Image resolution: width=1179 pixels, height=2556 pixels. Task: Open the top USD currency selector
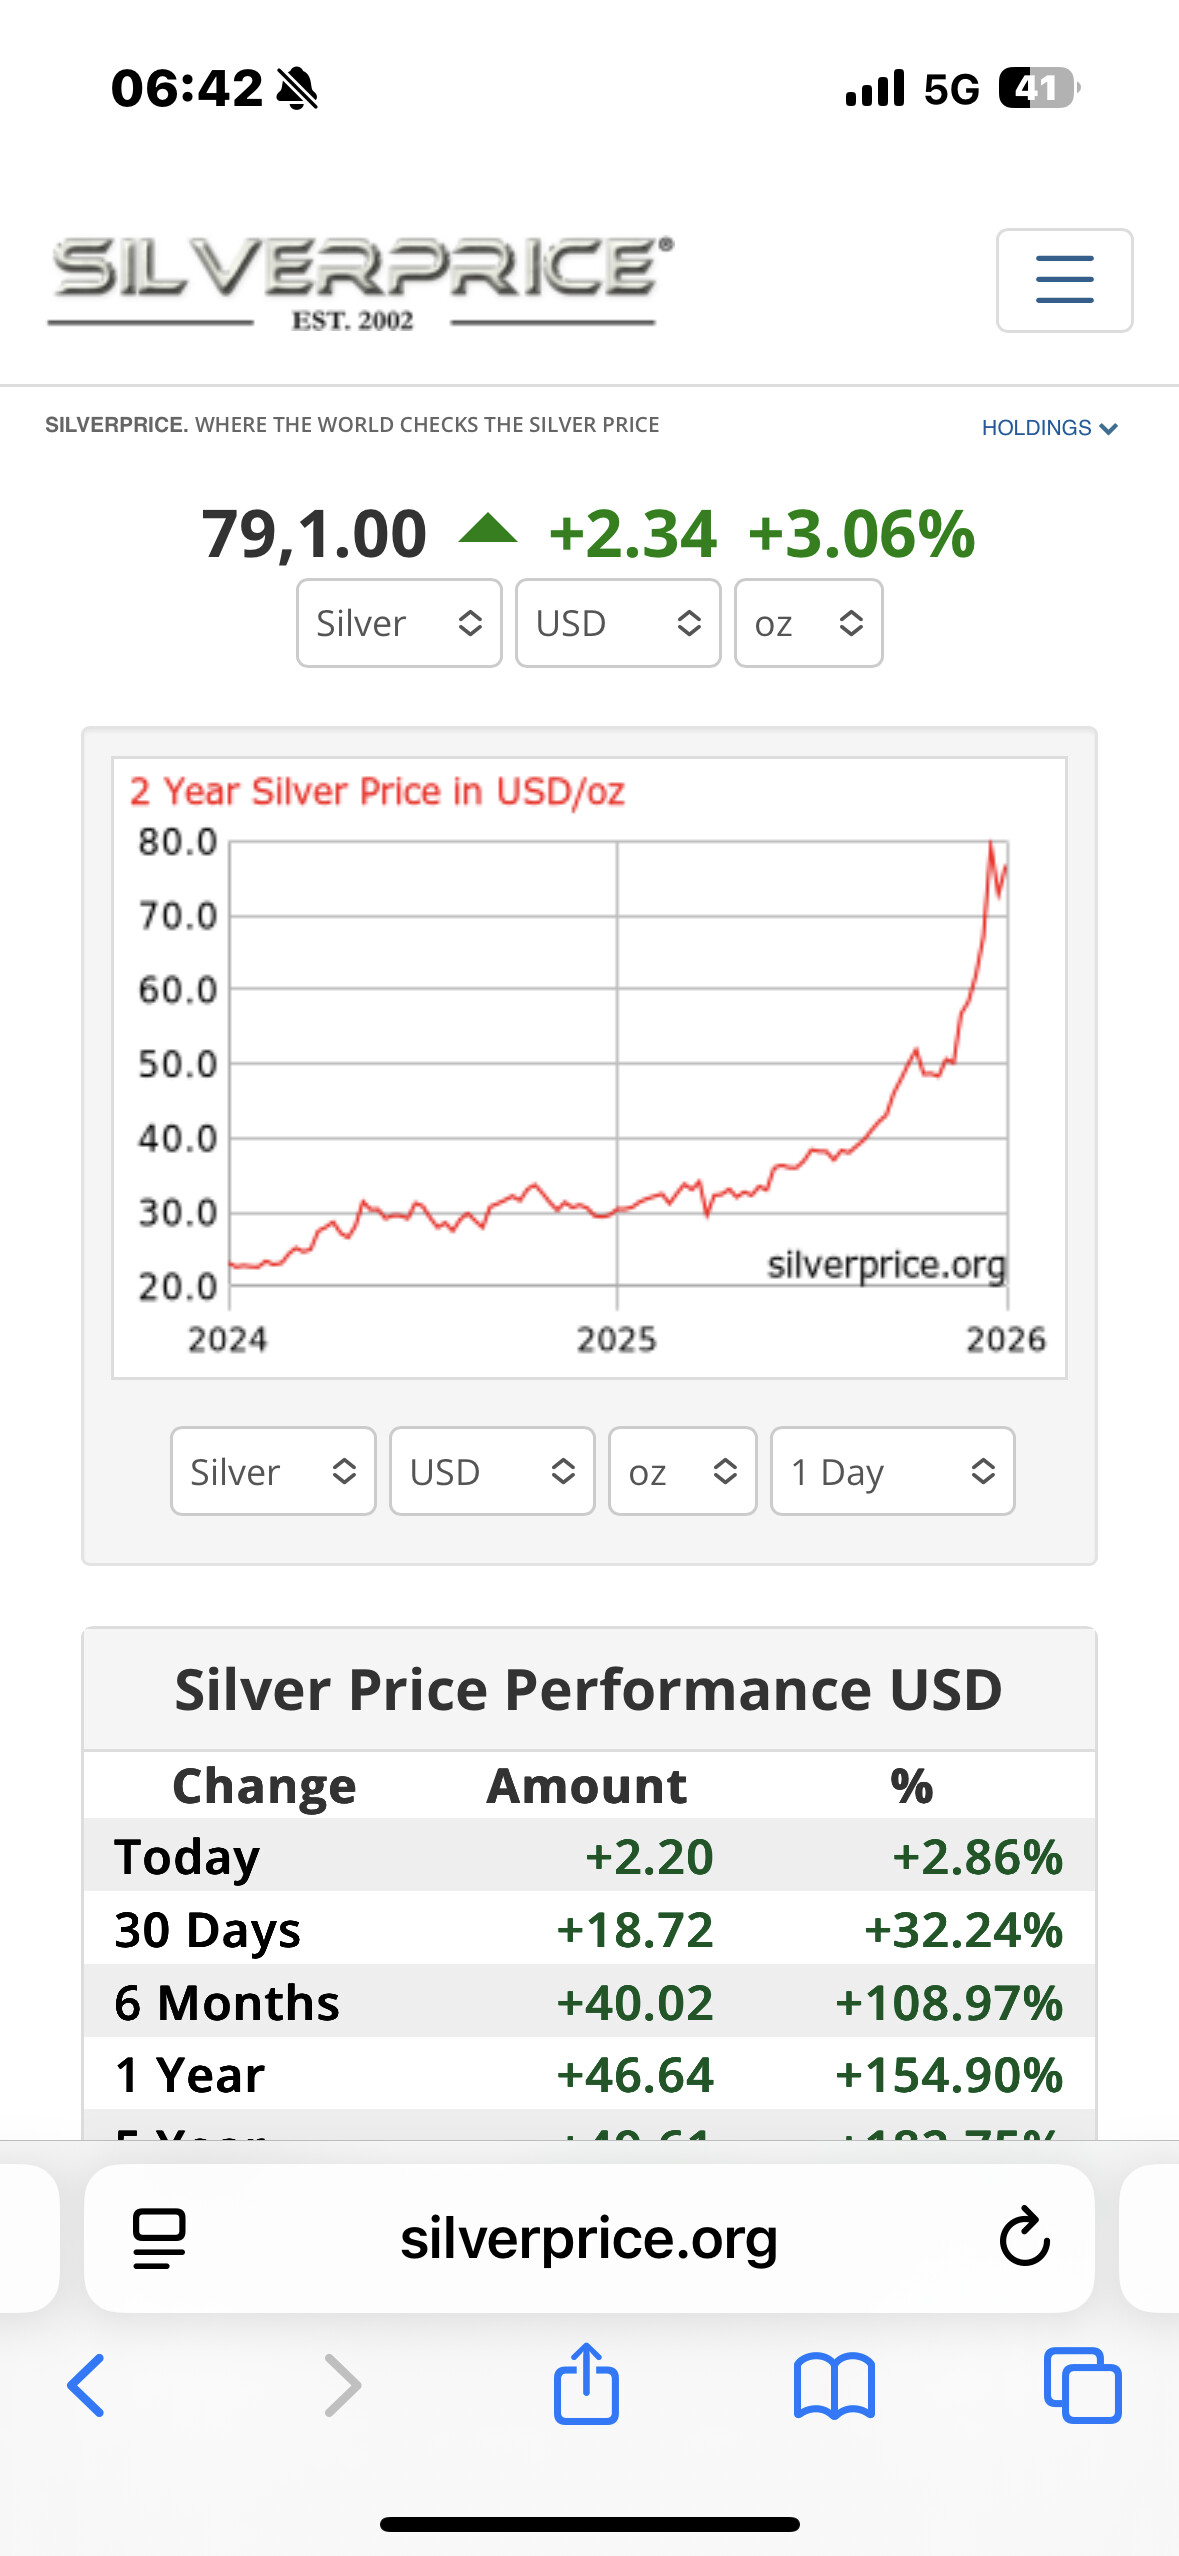pyautogui.click(x=618, y=623)
